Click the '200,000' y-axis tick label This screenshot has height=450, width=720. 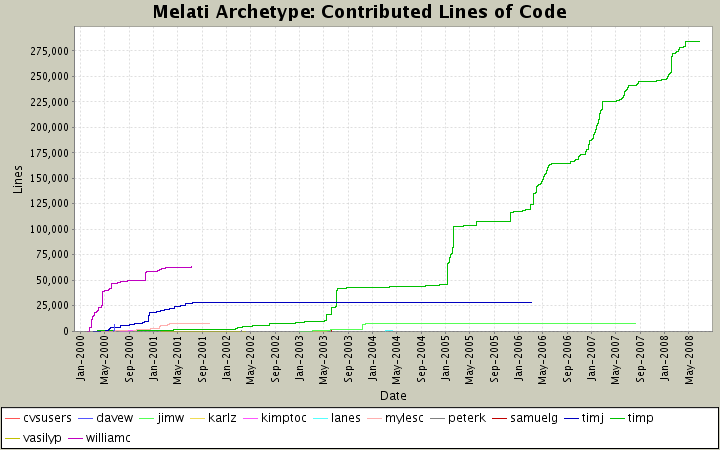tap(51, 127)
